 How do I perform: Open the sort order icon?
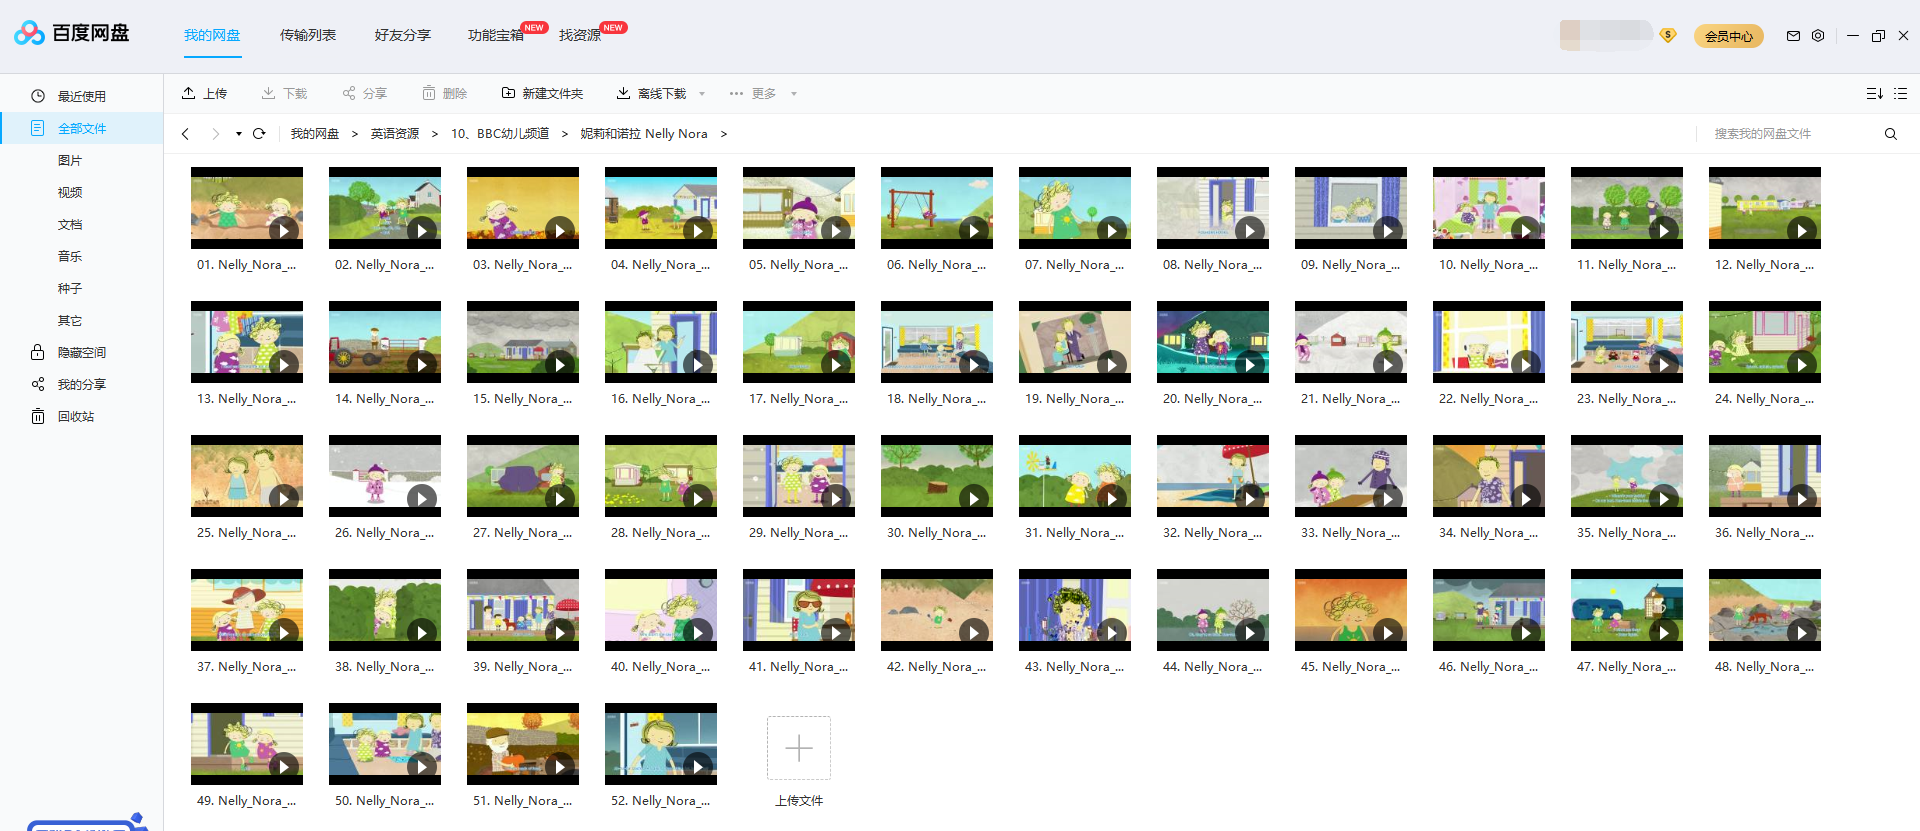click(1874, 93)
